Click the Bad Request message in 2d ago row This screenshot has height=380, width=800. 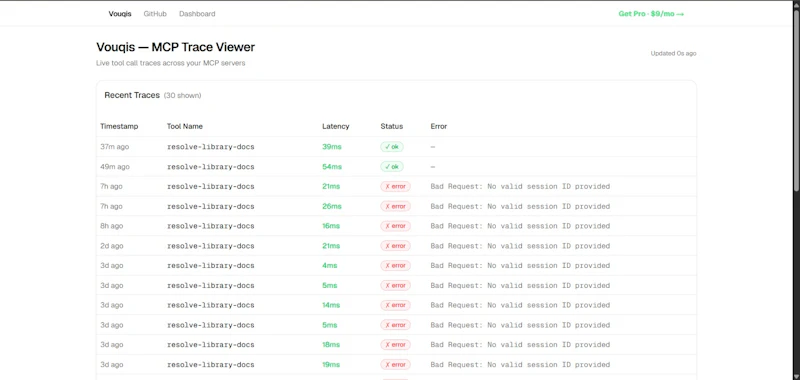point(520,246)
